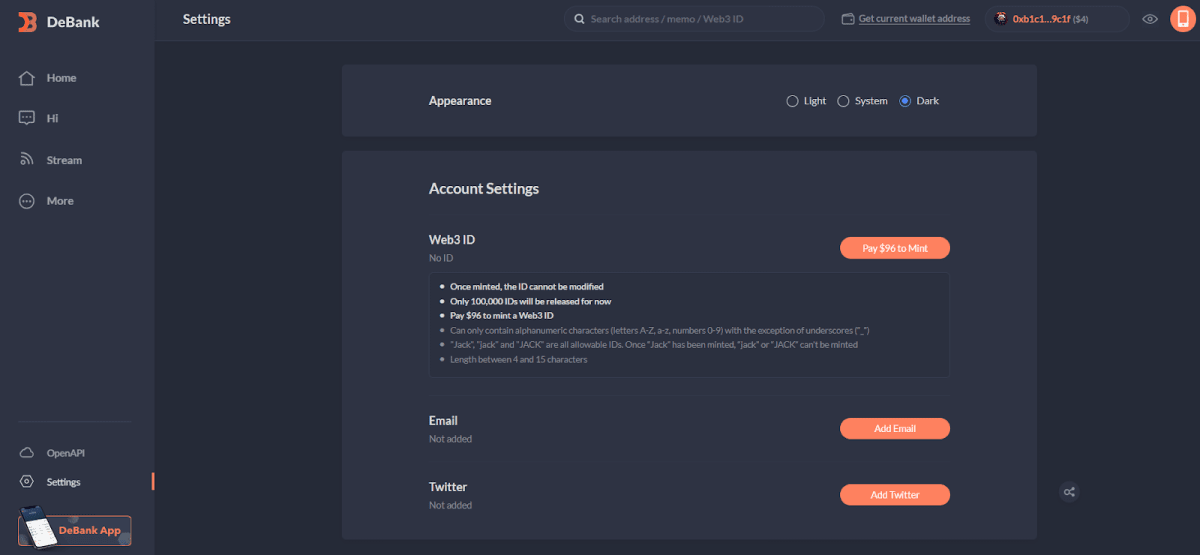Open the Stream feed icon
This screenshot has width=1200, height=555.
pos(27,160)
